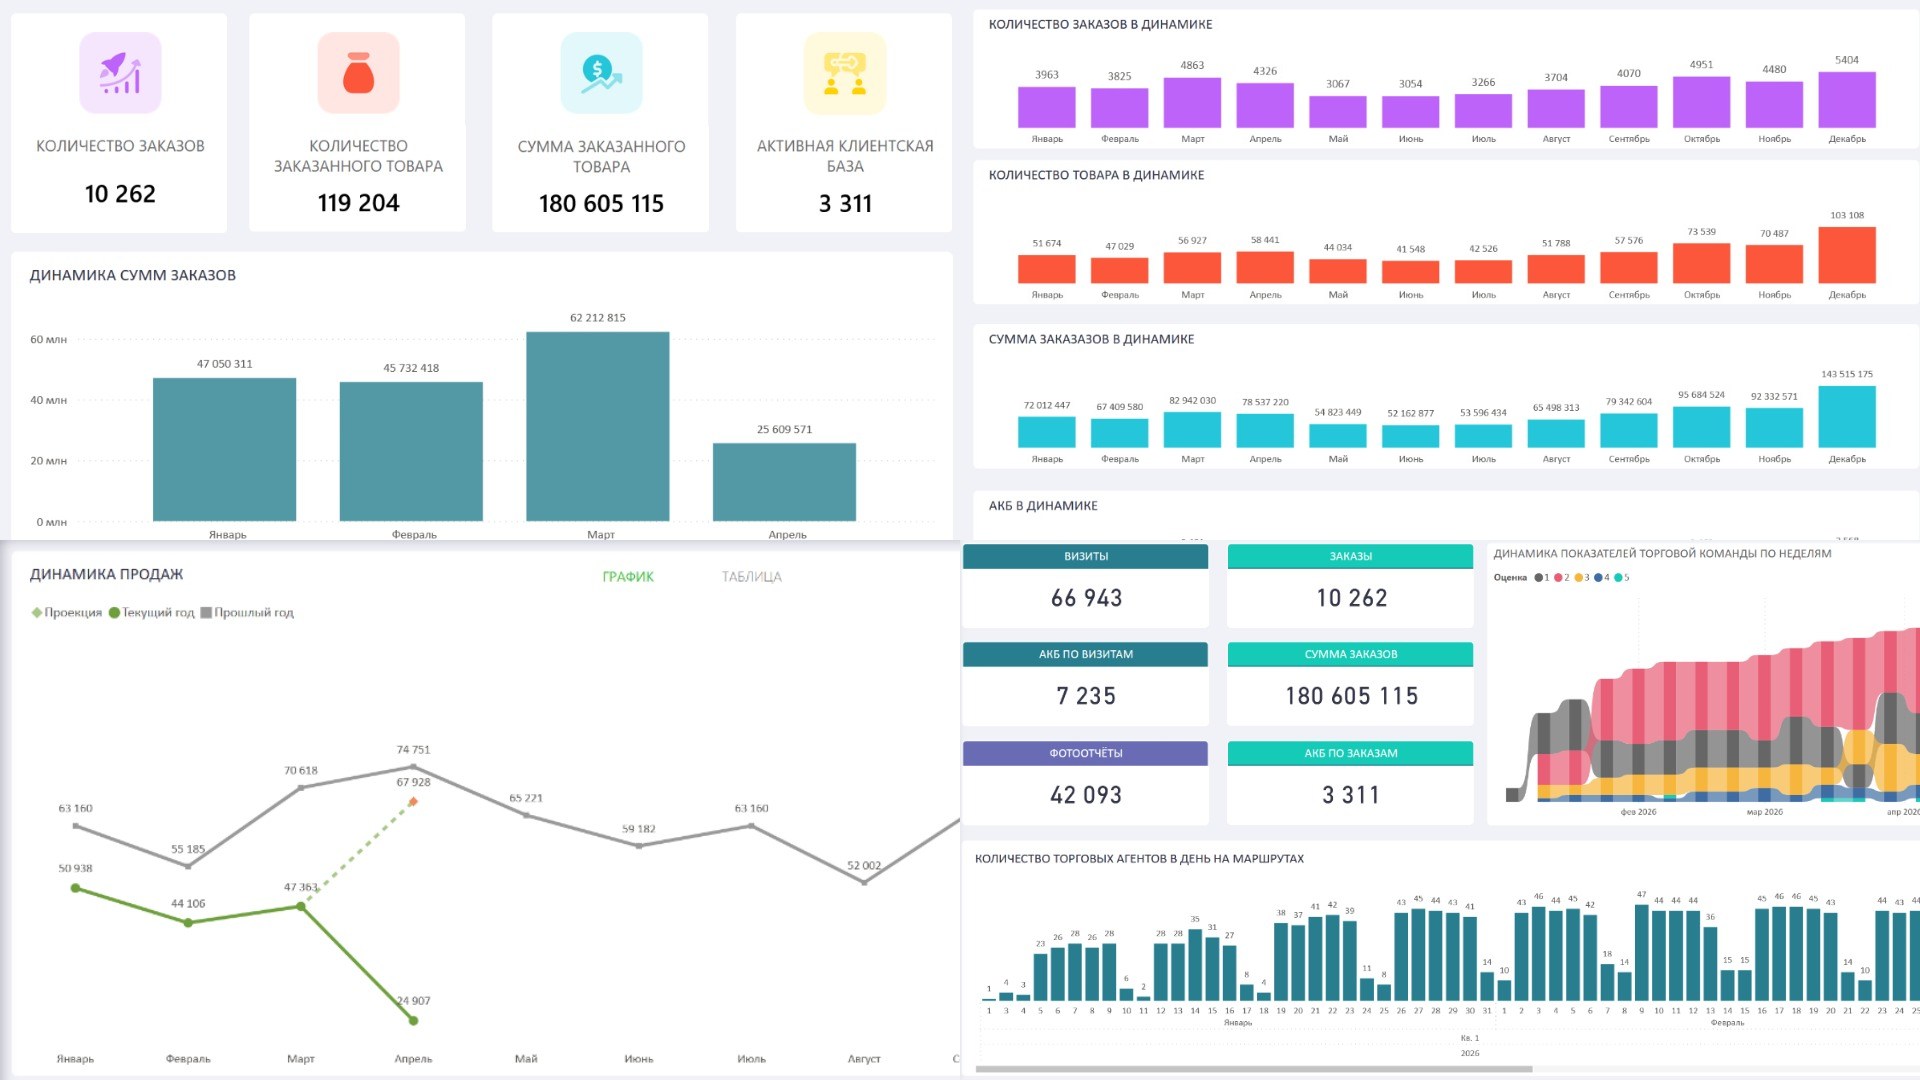The width and height of the screenshot is (1920, 1080).
Task: Click the current year point 24 907
Action: coord(413,1021)
